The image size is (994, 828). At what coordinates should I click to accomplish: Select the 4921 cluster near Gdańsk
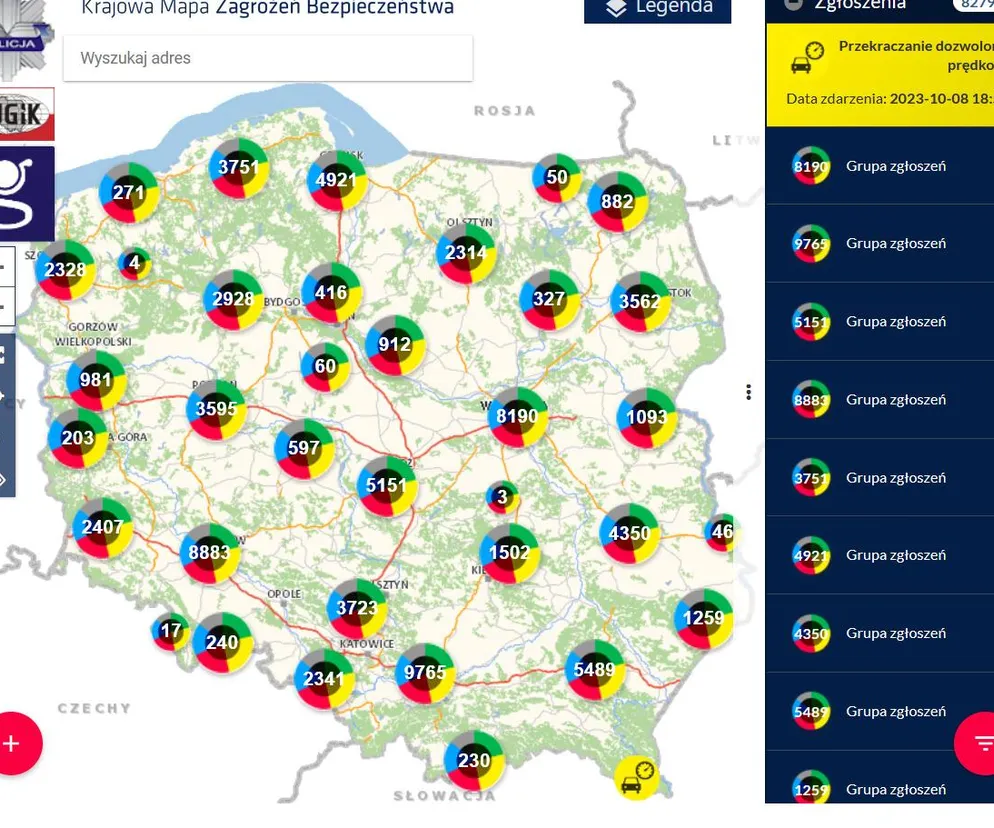(x=337, y=180)
